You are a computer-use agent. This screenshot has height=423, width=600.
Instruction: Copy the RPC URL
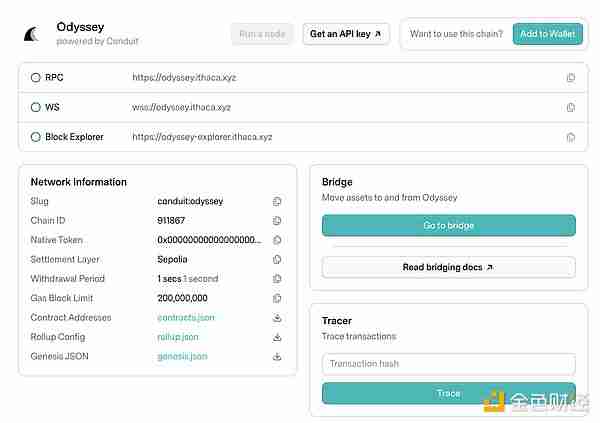click(571, 77)
